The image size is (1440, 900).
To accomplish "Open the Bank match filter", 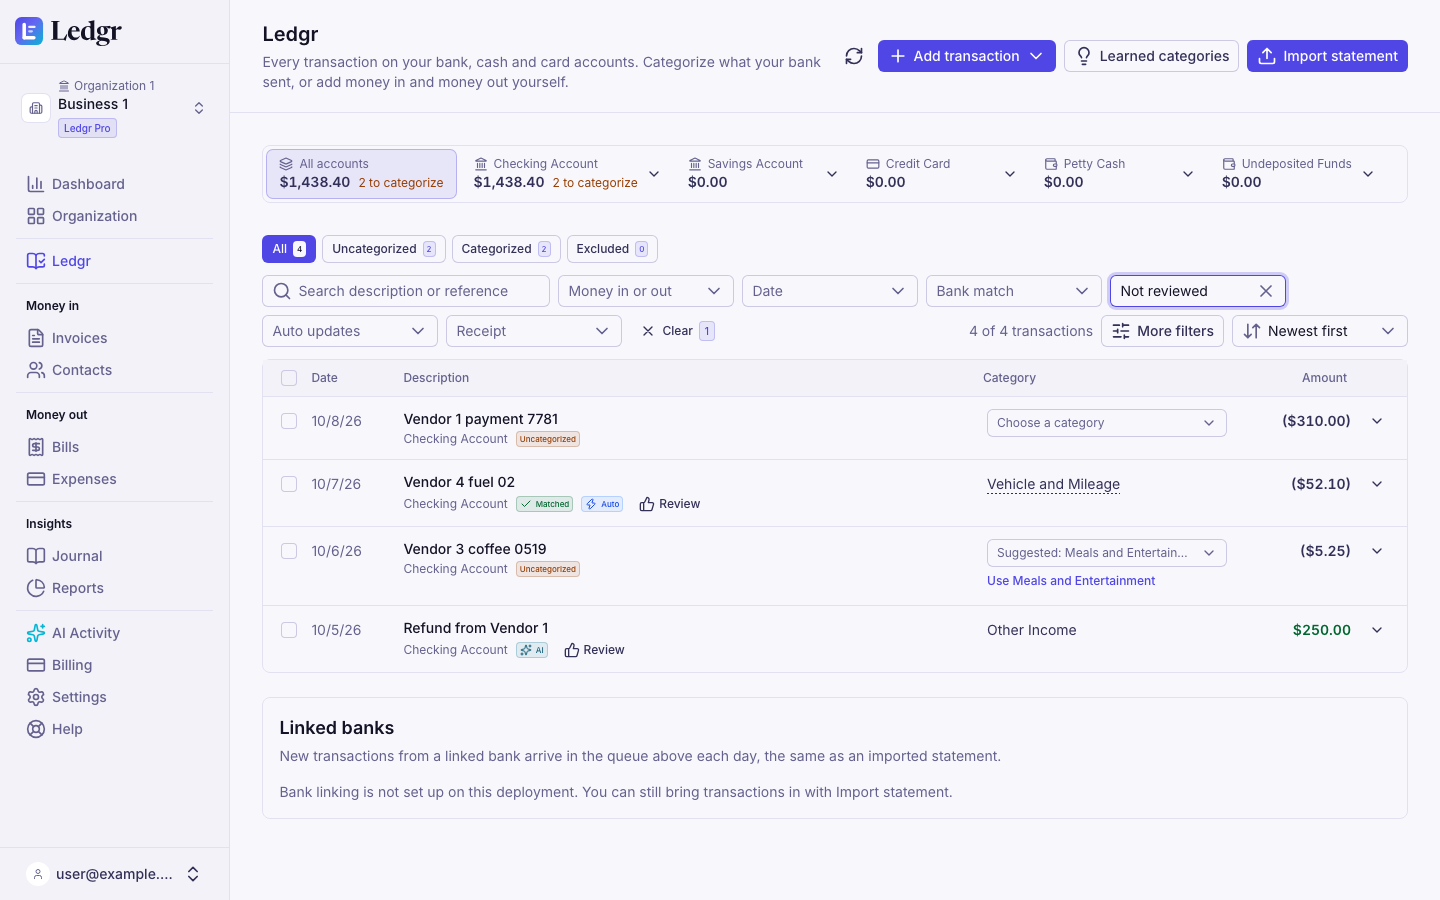I will (x=1014, y=291).
